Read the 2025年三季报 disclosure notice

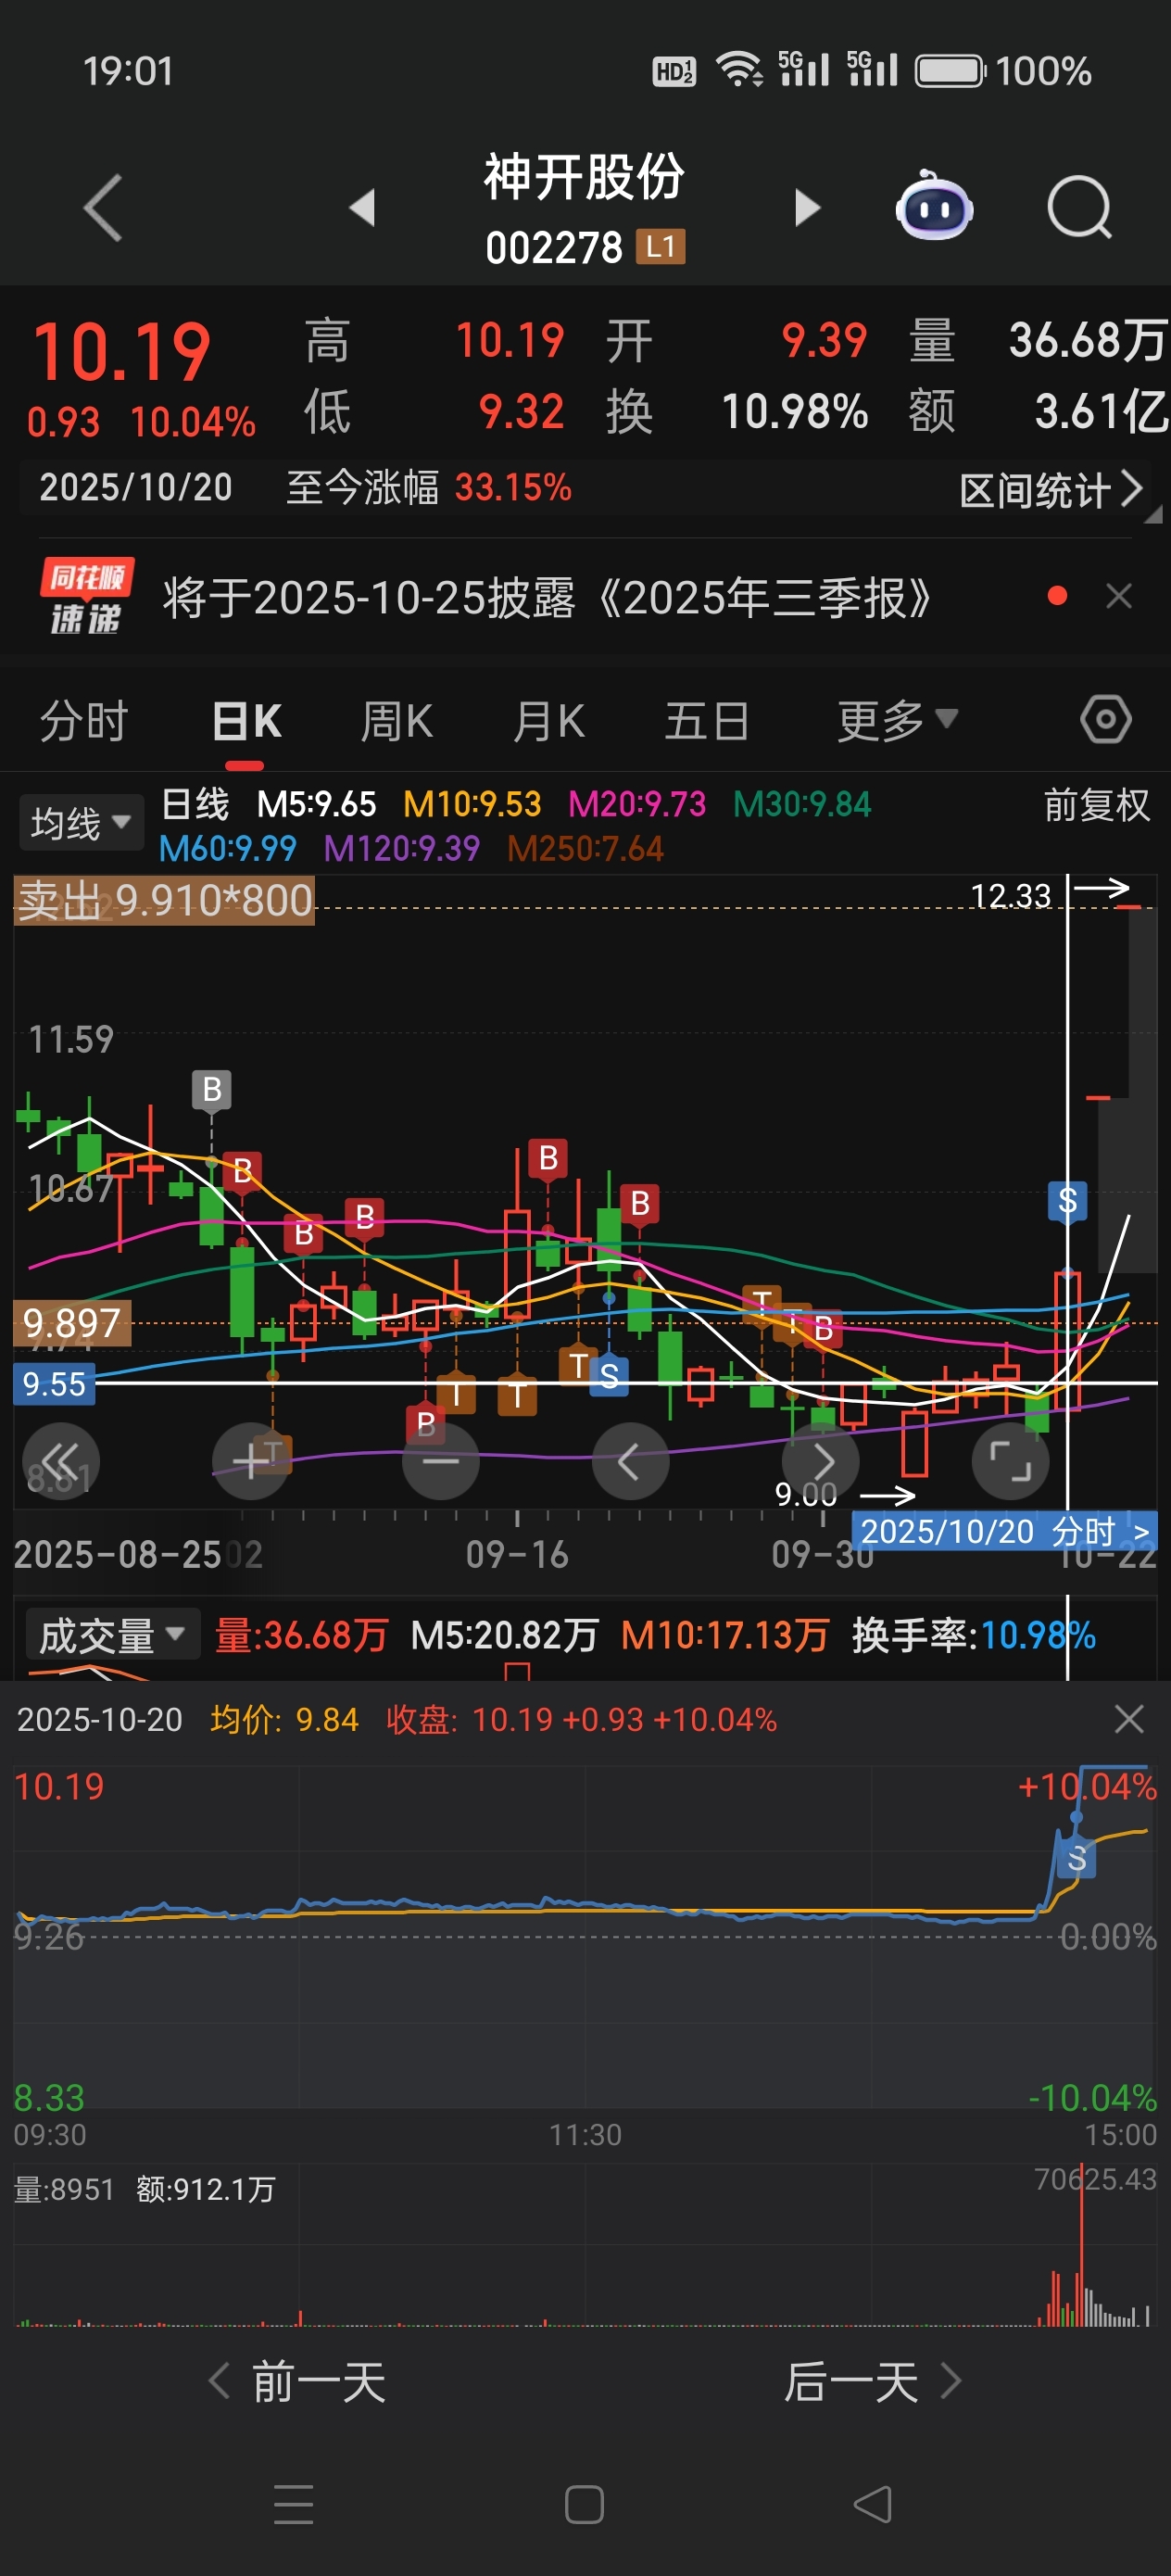(547, 598)
